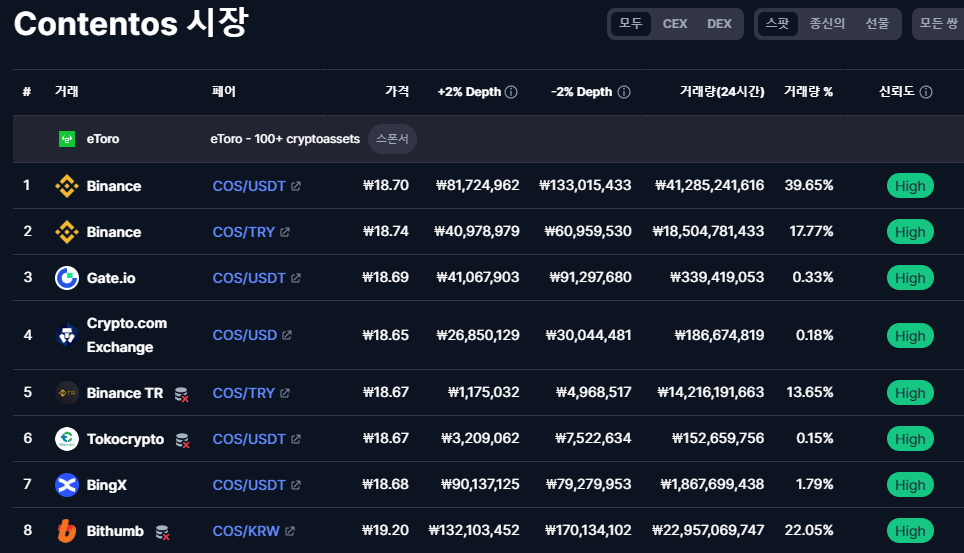This screenshot has width=964, height=553.
Task: Click the Gate.io exchange logo
Action: coord(67,278)
